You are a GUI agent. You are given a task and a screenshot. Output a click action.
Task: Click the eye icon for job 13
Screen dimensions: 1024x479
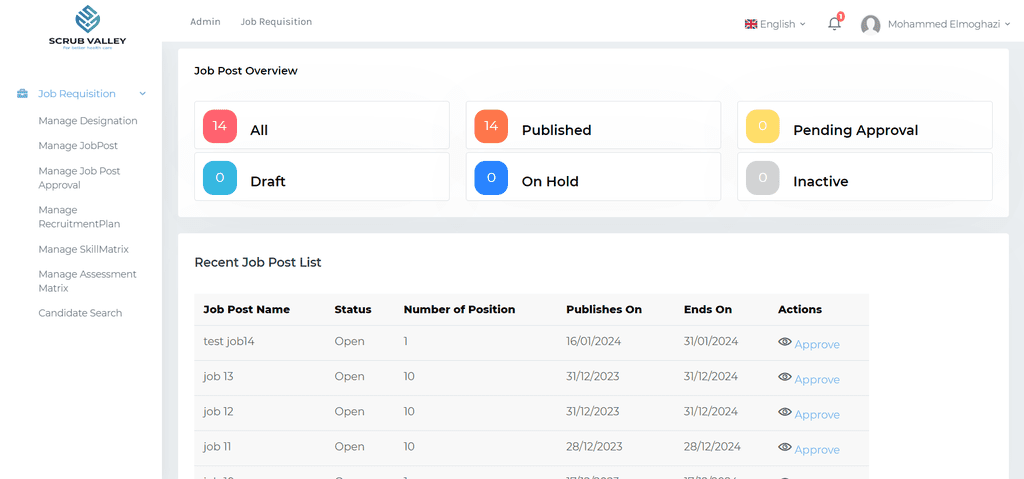point(785,377)
